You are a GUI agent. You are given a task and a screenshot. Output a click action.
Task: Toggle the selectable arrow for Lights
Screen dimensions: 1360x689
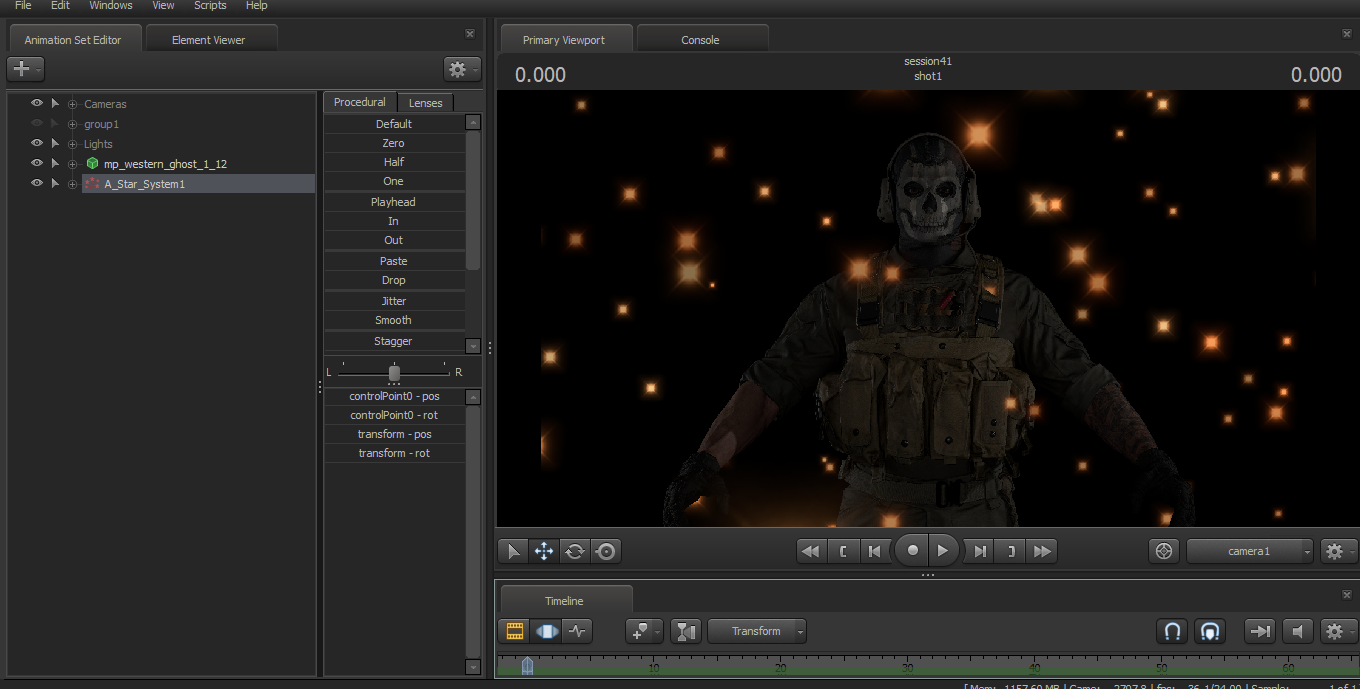tap(55, 143)
